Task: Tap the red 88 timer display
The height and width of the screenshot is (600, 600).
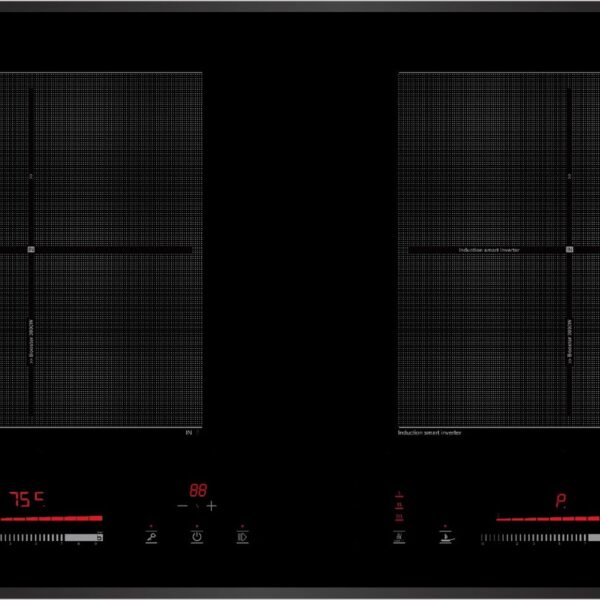Action: point(197,490)
